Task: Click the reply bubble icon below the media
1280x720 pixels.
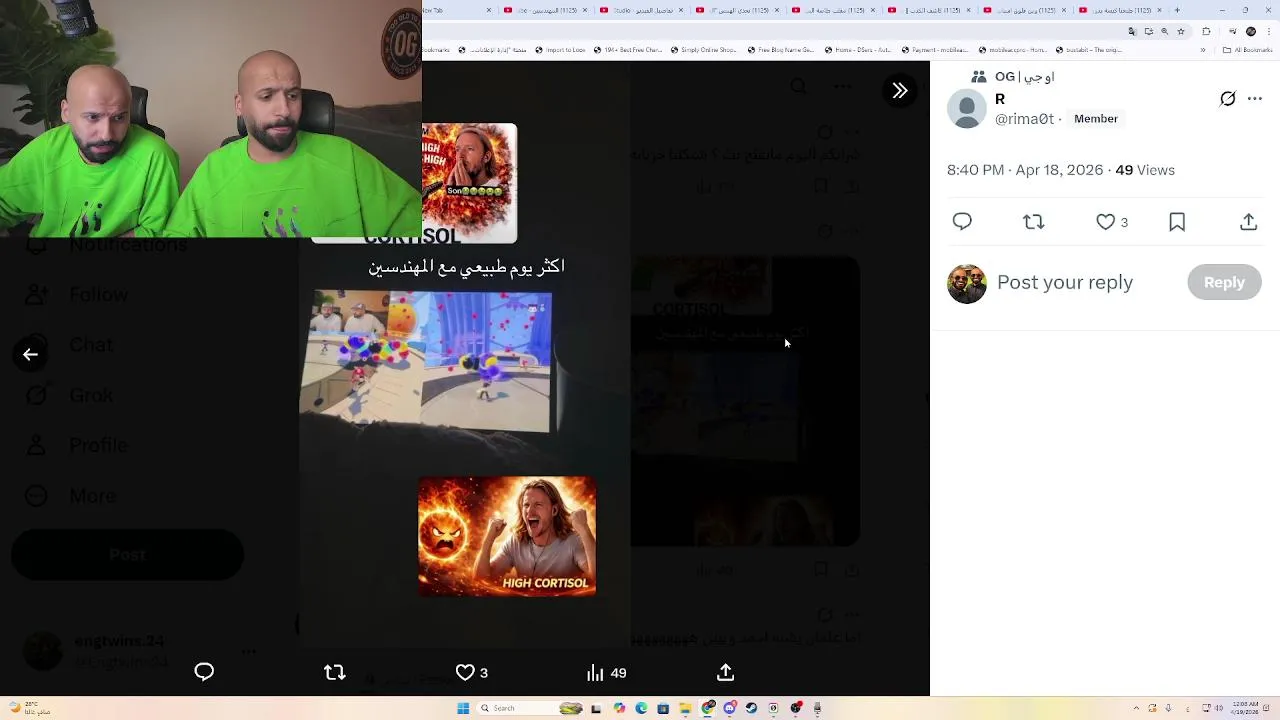Action: (x=204, y=672)
